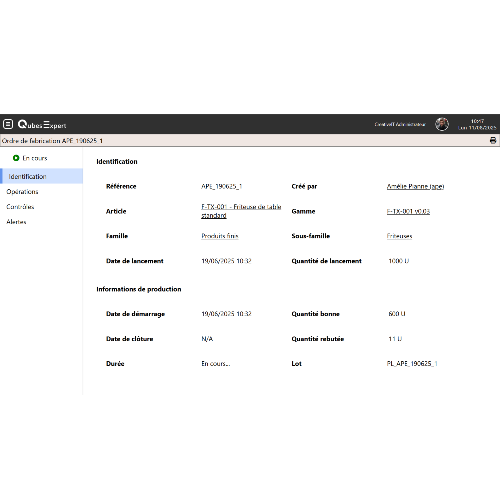Select the Identification tab

(41, 176)
